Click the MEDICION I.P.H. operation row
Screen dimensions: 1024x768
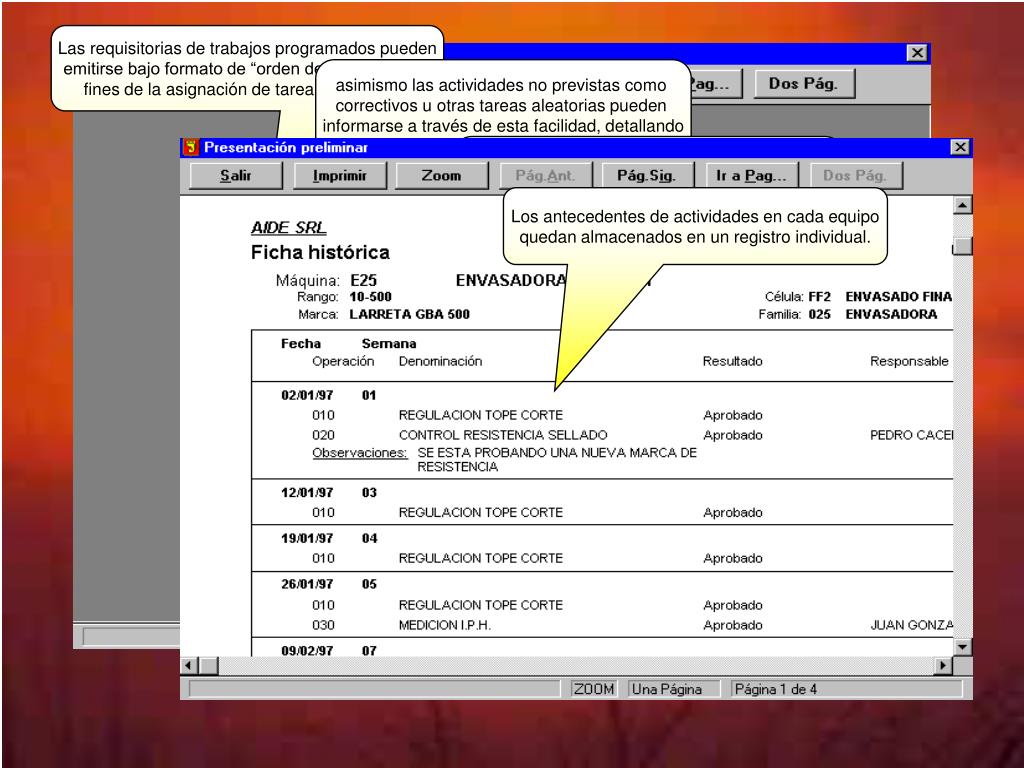445,626
